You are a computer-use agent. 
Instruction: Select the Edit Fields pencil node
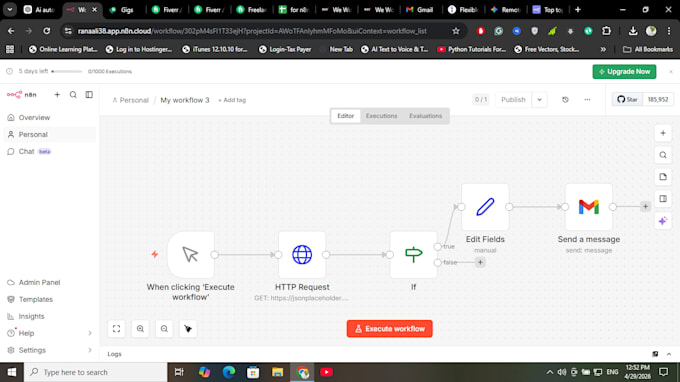point(485,207)
